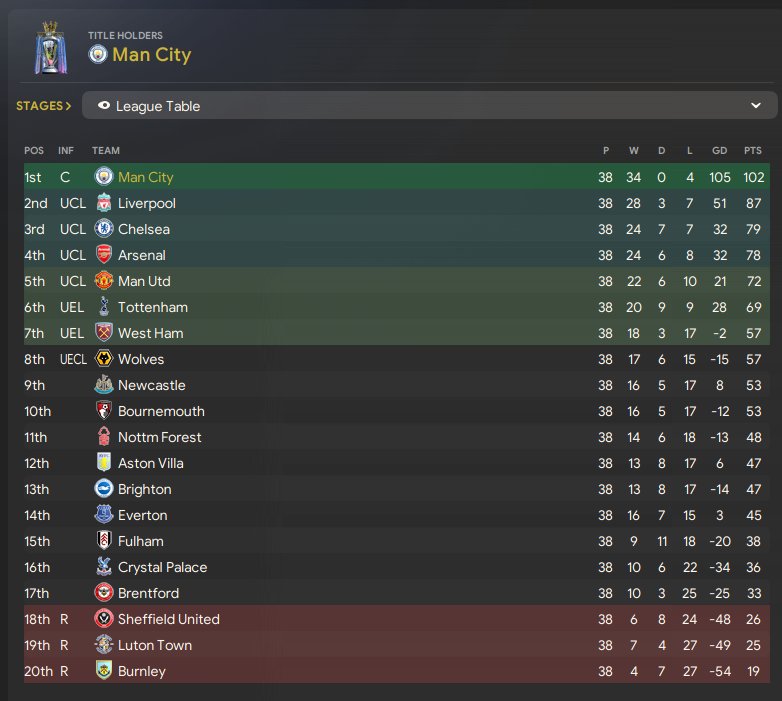The height and width of the screenshot is (701, 782).
Task: Sort table by PTS column header
Action: coord(752,151)
